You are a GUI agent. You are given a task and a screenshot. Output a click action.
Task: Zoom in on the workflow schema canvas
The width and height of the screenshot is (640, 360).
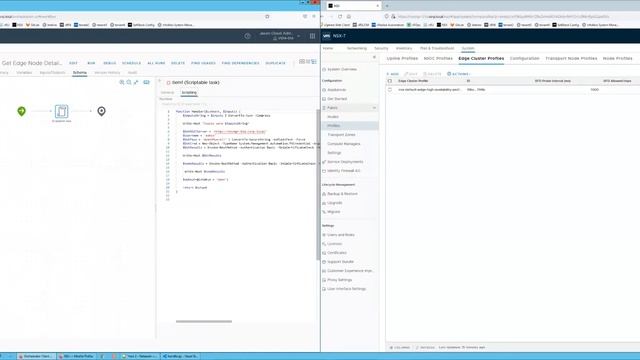(x=122, y=82)
